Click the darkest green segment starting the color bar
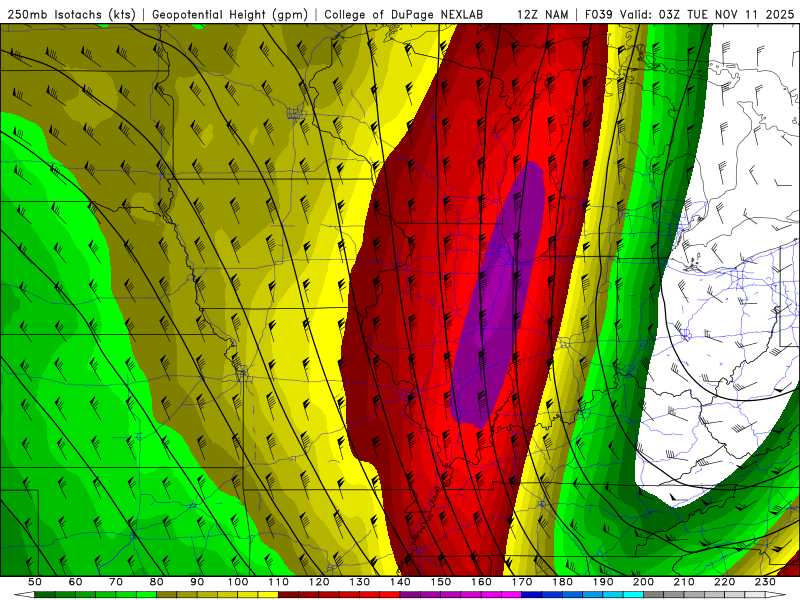Image resolution: width=800 pixels, height=600 pixels. [45, 595]
